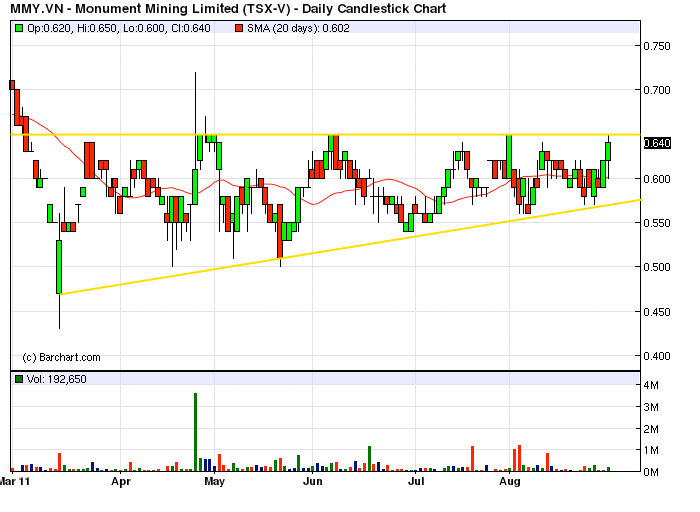700x512 pixels.
Task: Click the May date axis label
Action: pyautogui.click(x=214, y=482)
